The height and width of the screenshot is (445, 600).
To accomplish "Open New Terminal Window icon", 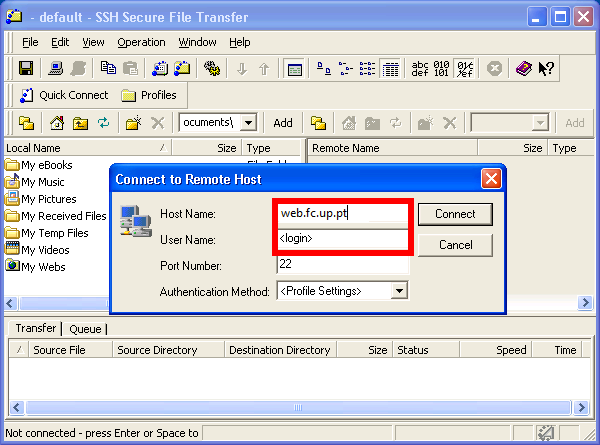I will coord(160,68).
